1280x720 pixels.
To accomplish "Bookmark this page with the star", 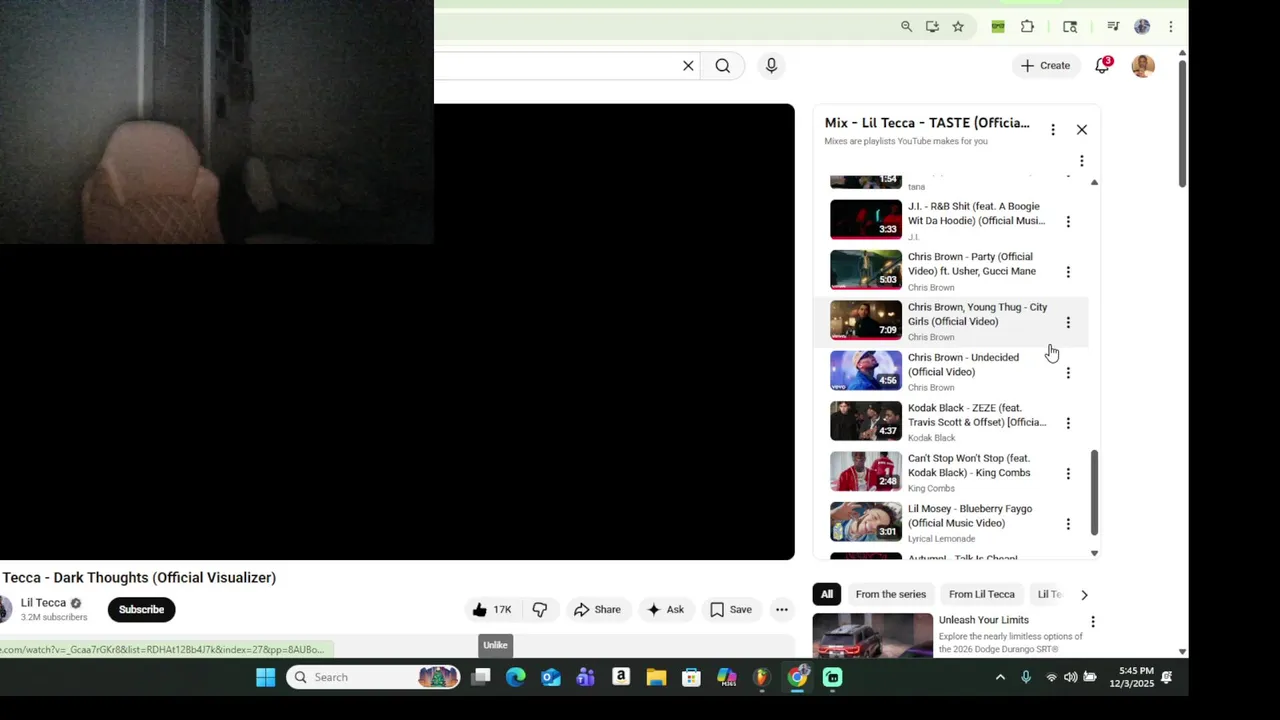I will pyautogui.click(x=958, y=27).
